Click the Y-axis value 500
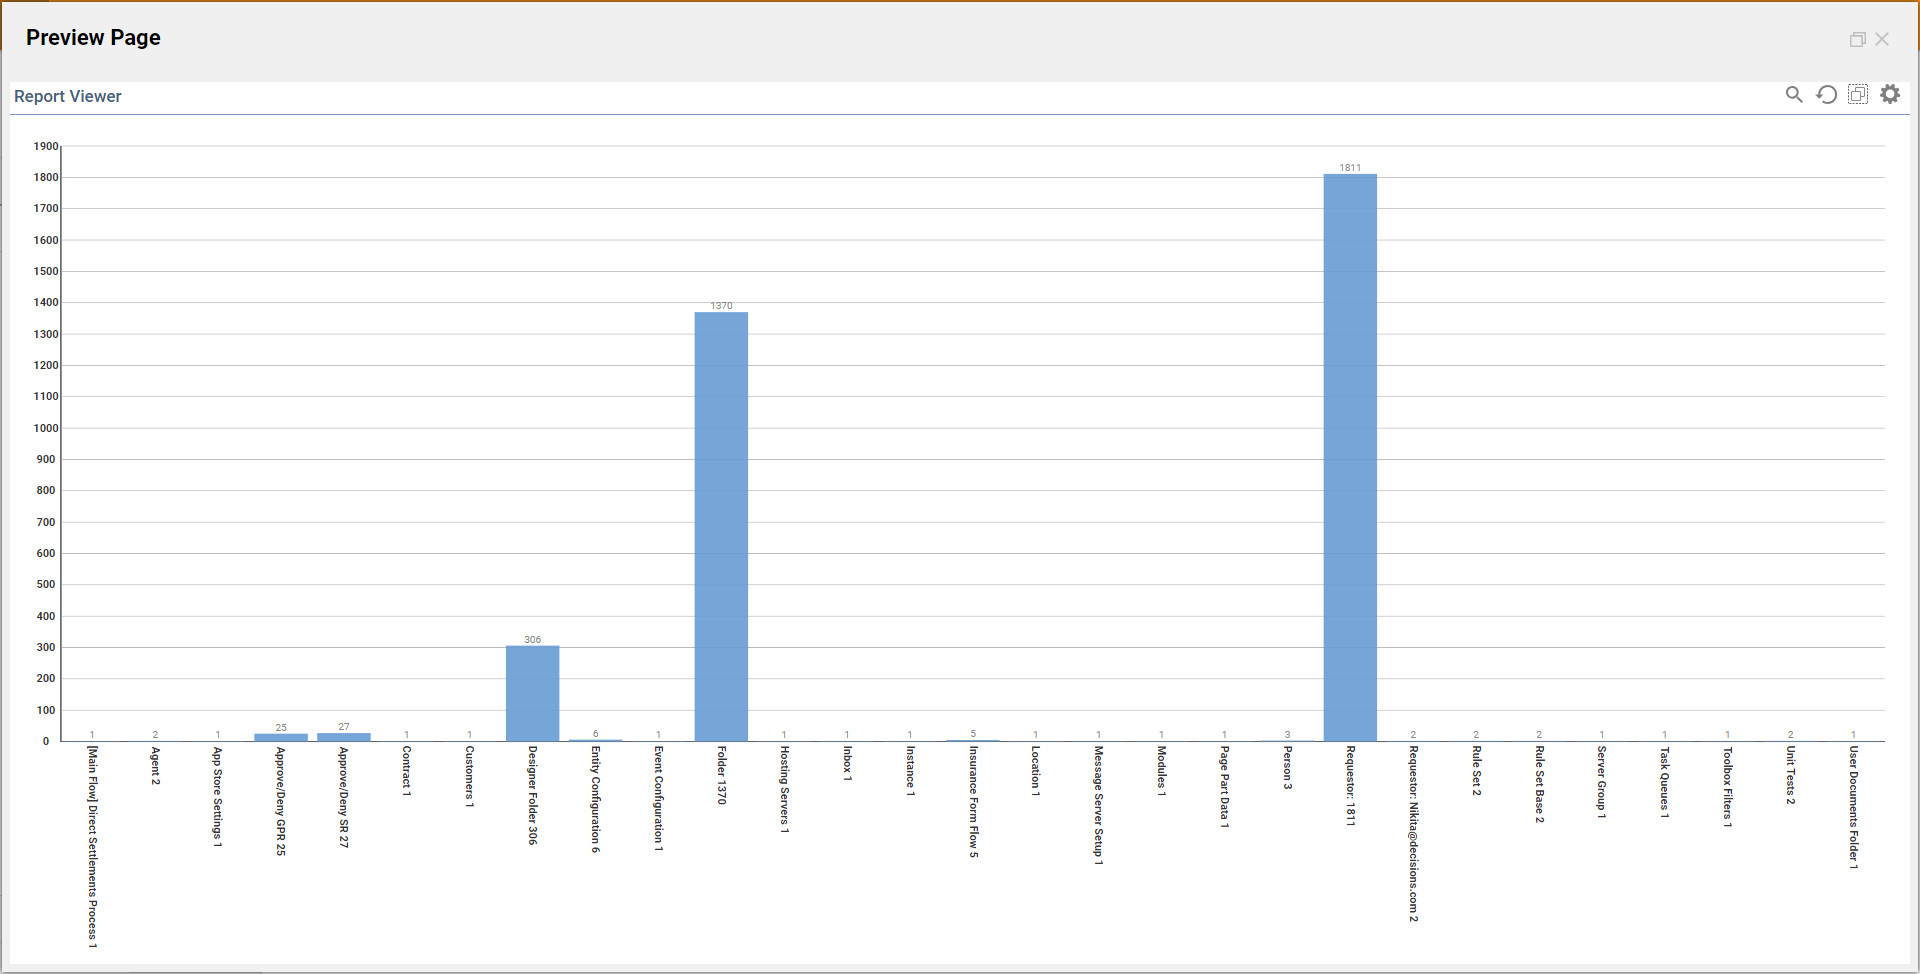The height and width of the screenshot is (974, 1920). tap(46, 584)
